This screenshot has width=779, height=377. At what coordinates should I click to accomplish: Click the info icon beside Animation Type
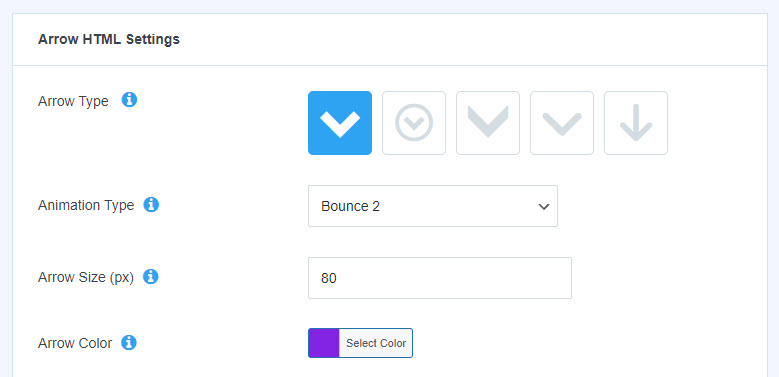[x=151, y=205]
